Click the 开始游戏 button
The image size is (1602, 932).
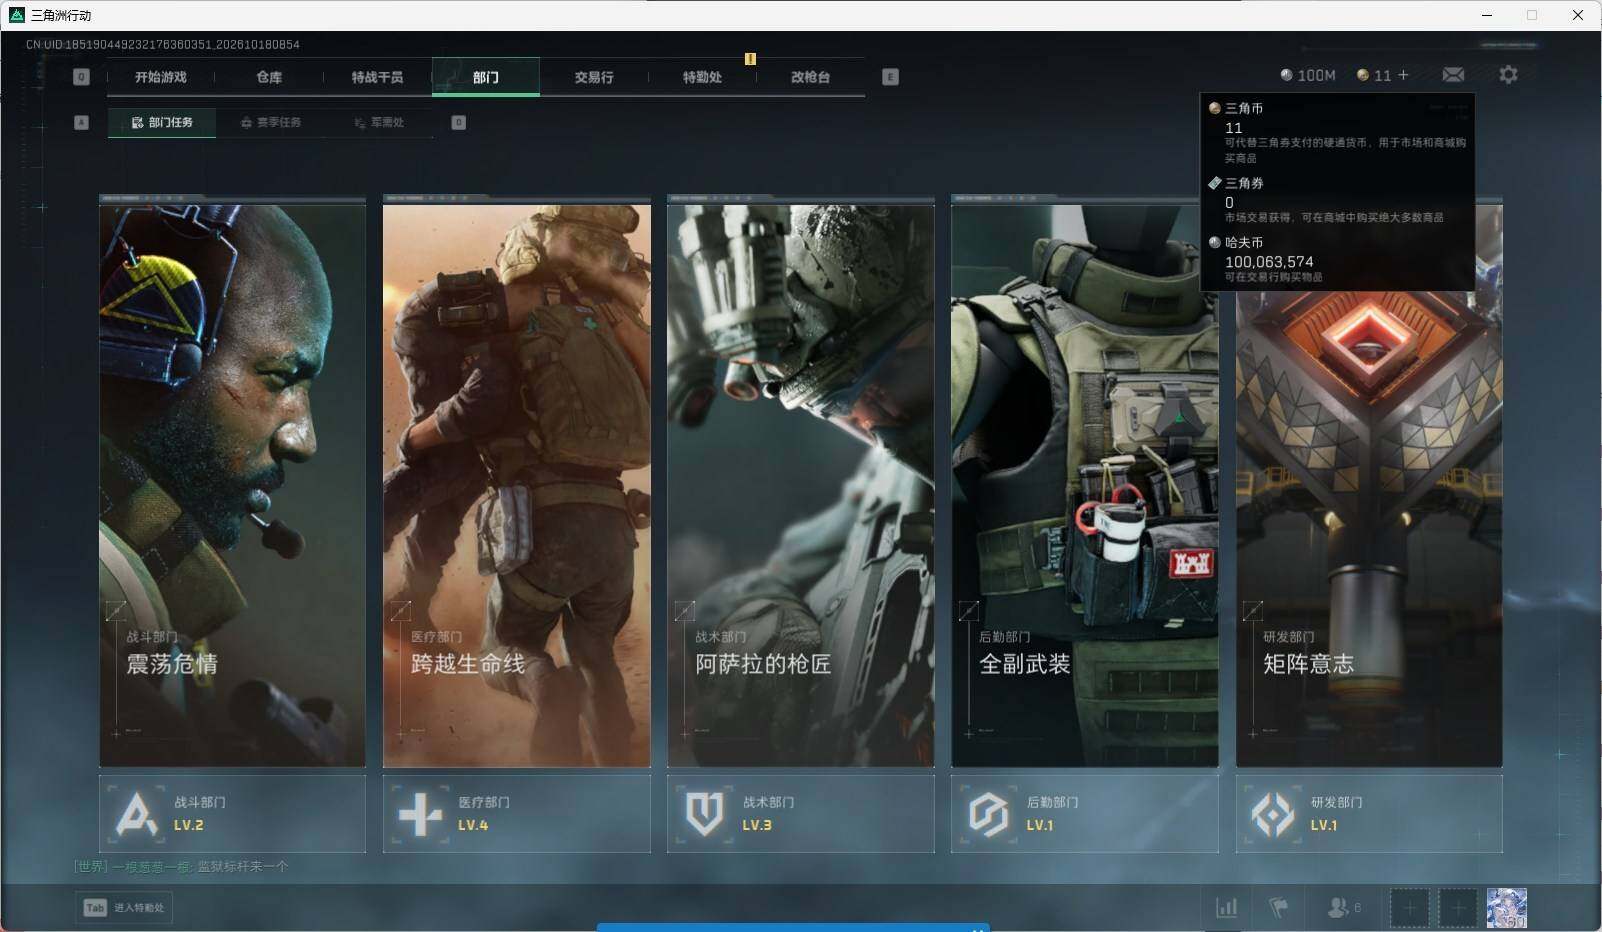[x=161, y=77]
